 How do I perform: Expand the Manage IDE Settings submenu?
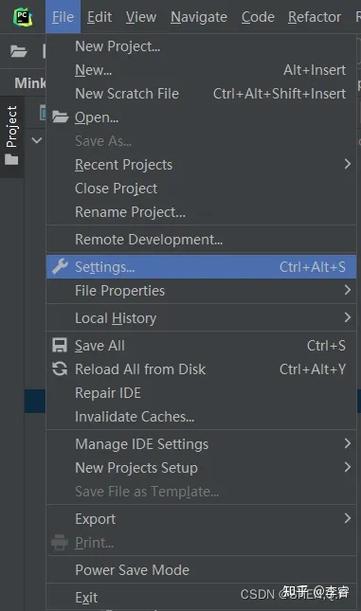click(202, 444)
